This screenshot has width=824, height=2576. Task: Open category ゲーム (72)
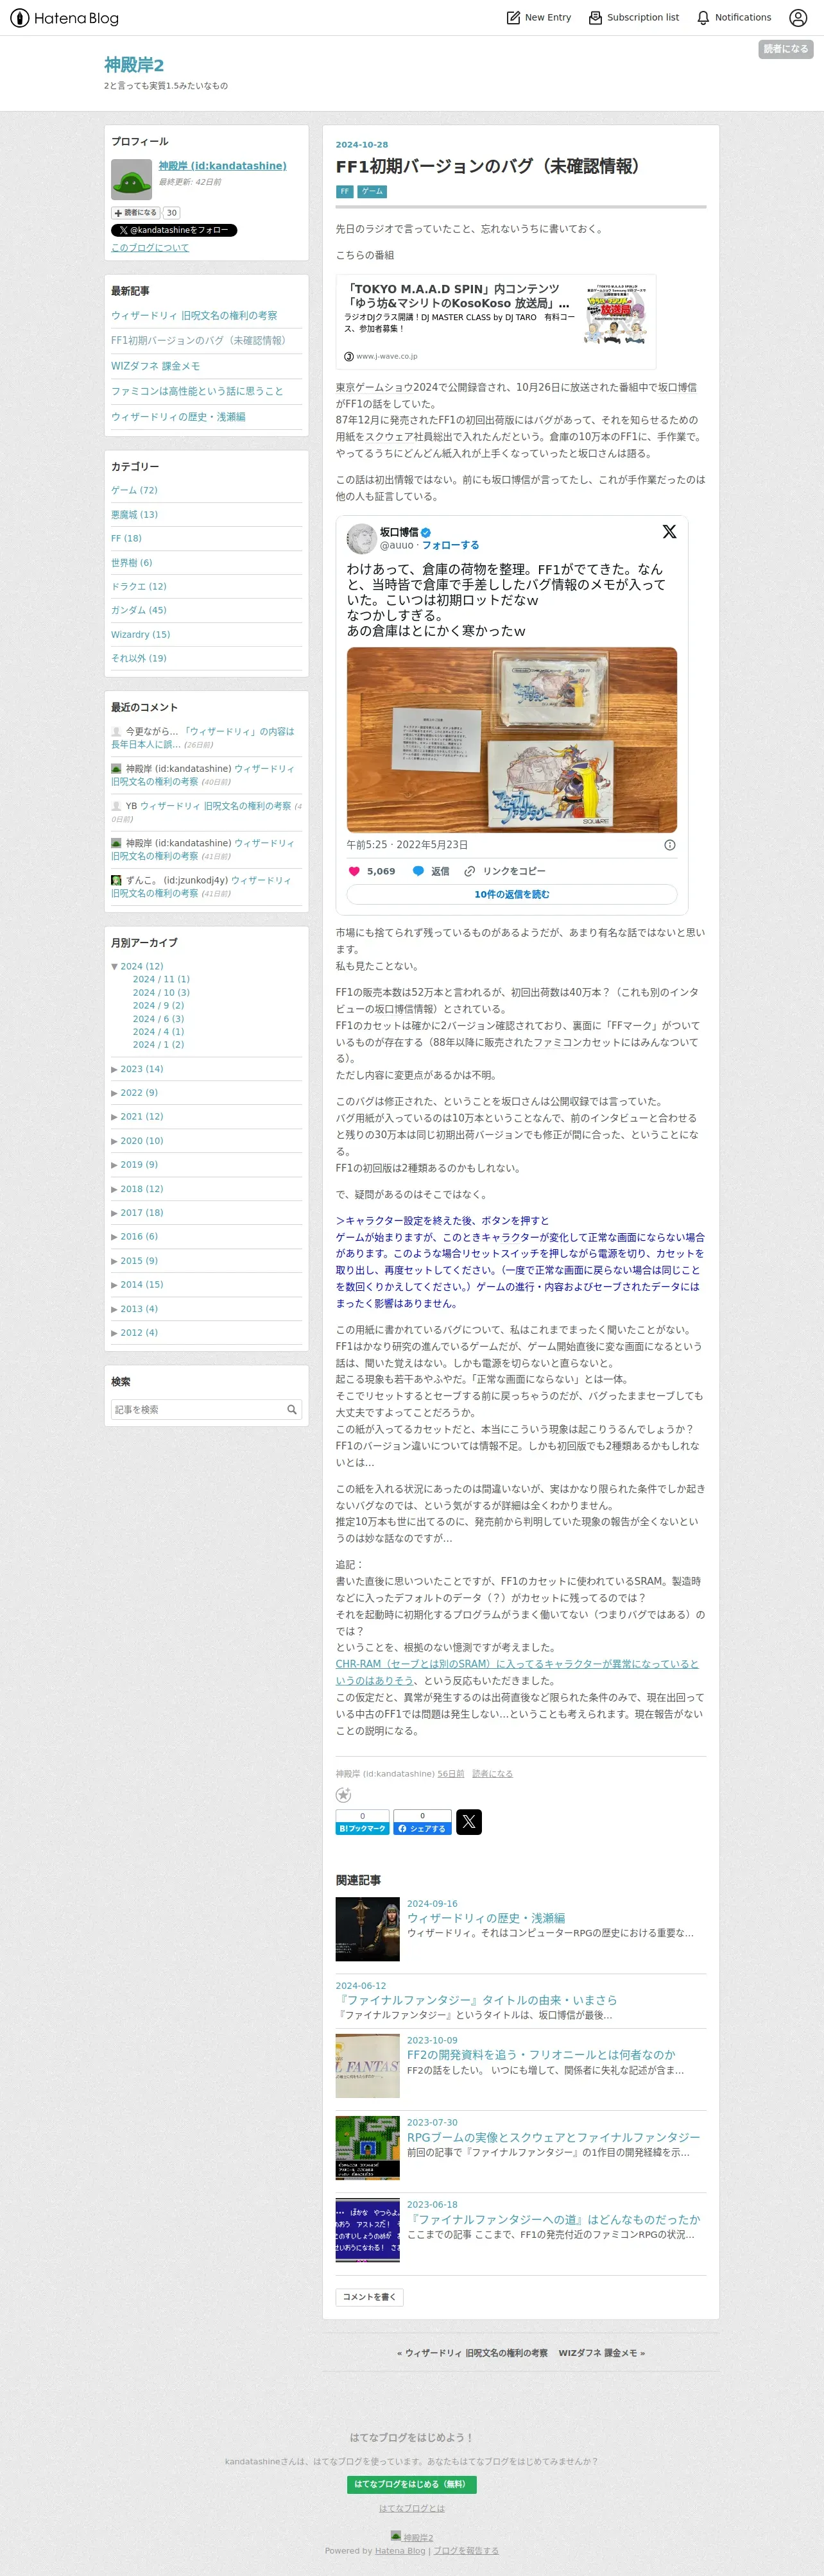[134, 490]
